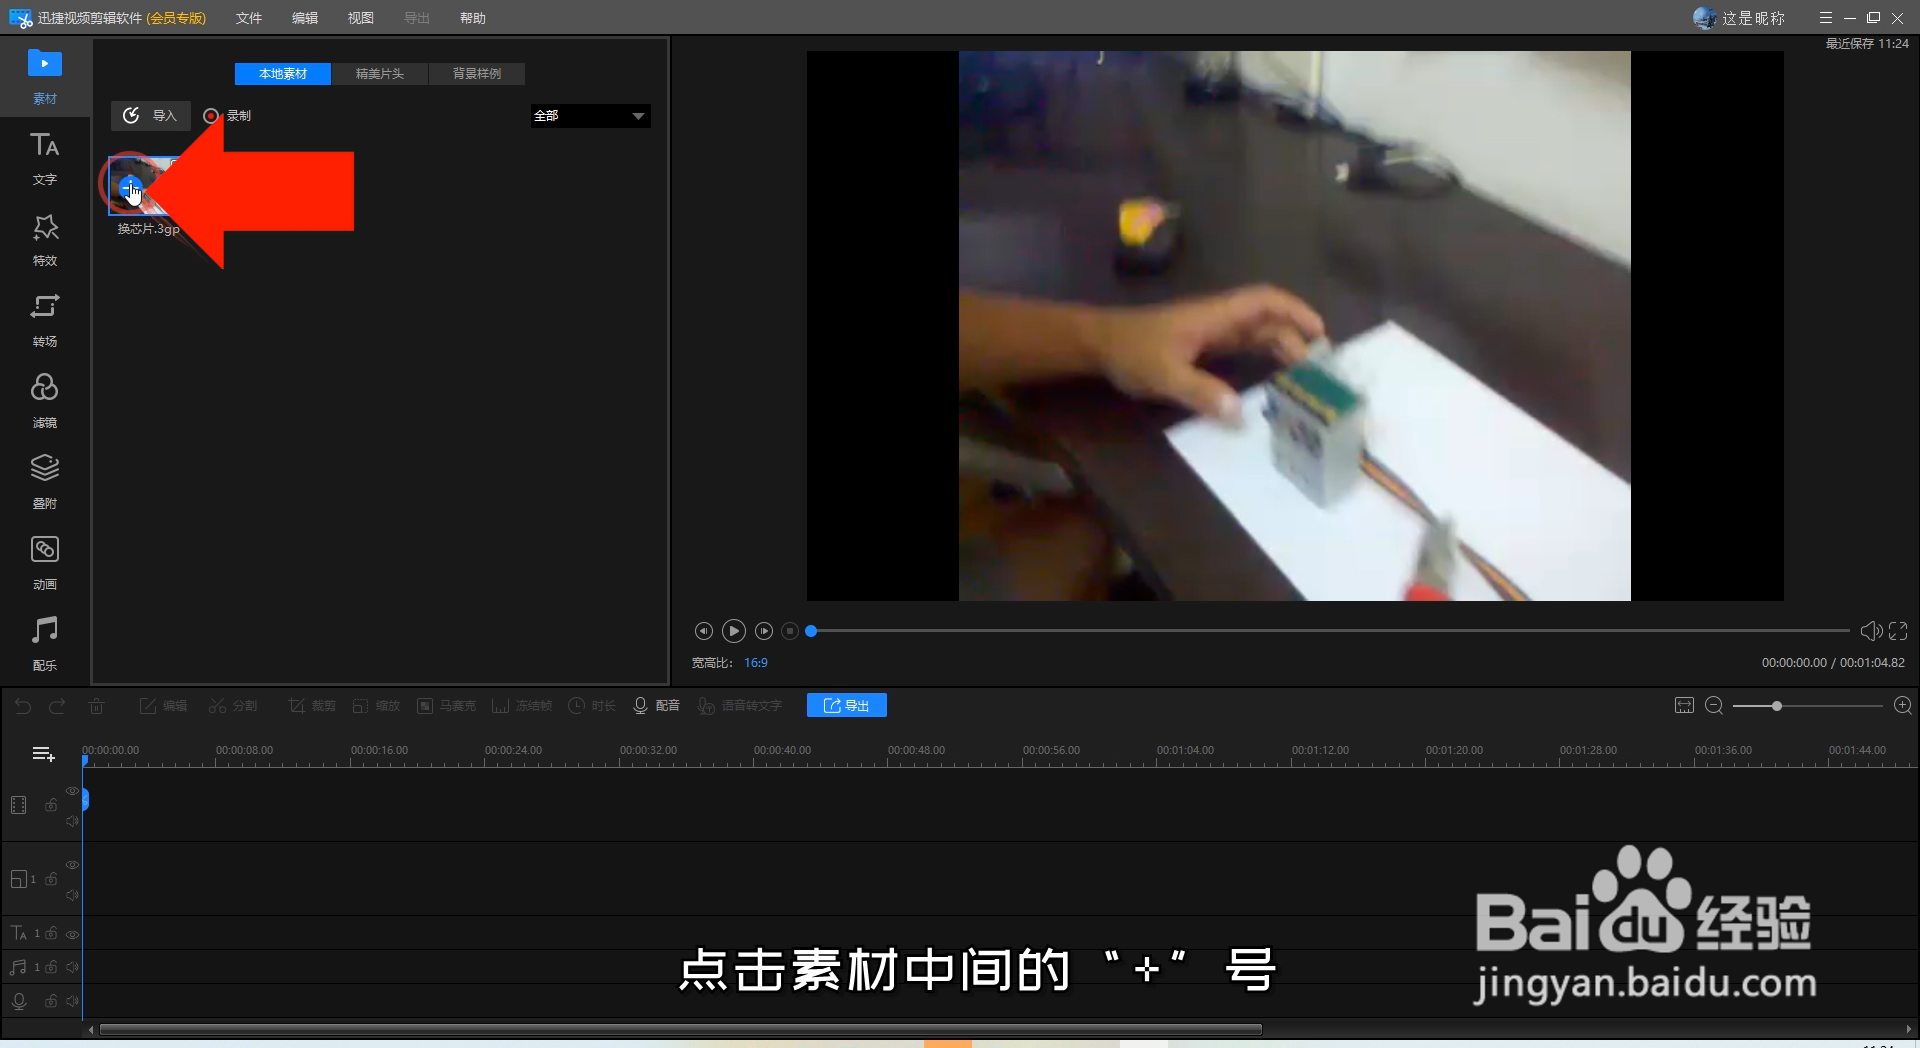This screenshot has width=1920, height=1048.
Task: Click the 导入 import button
Action: point(150,115)
